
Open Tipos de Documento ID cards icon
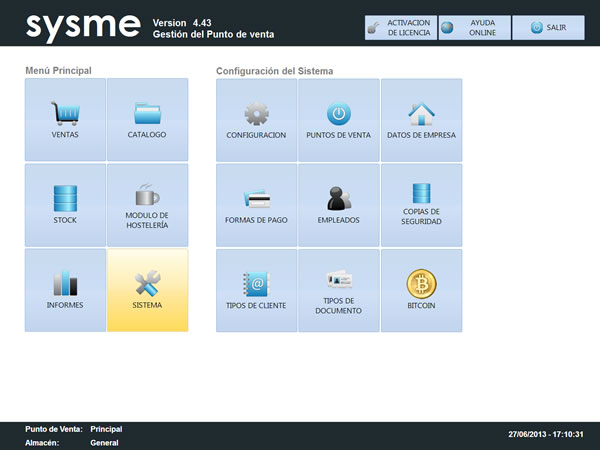[x=339, y=279]
